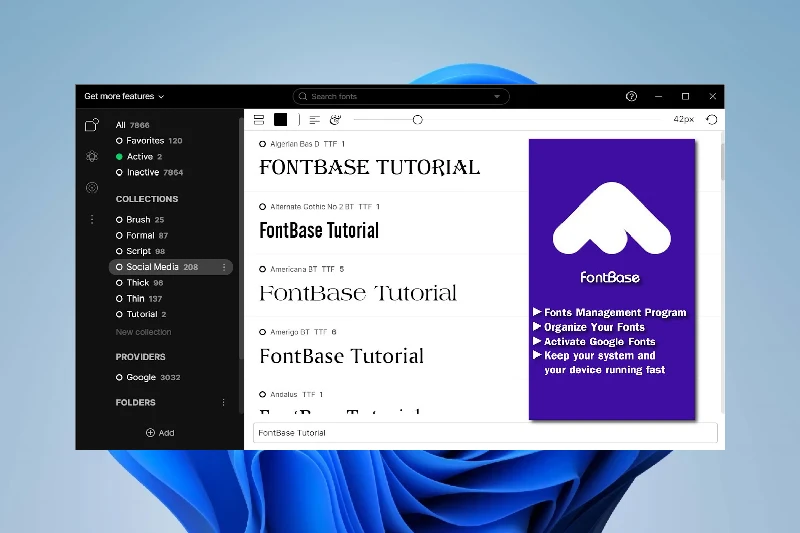Reset font size with the refresh icon
The height and width of the screenshot is (533, 800).
712,120
